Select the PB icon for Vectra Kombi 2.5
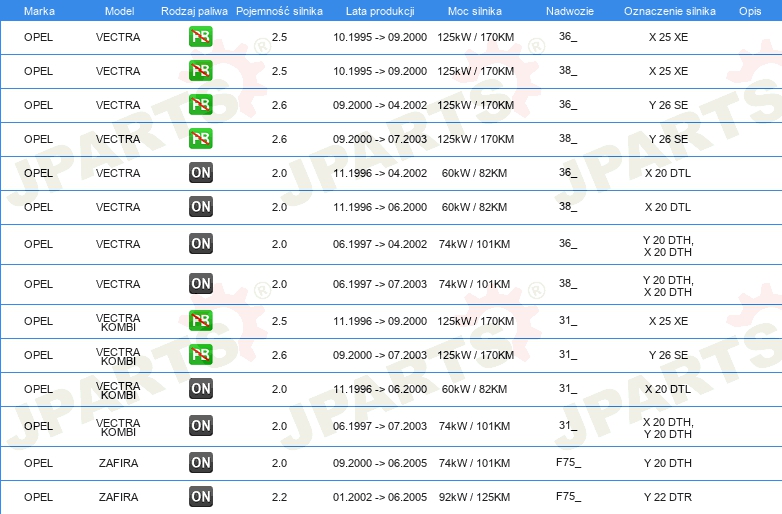Viewport: 782px width, 514px height. pos(200,321)
